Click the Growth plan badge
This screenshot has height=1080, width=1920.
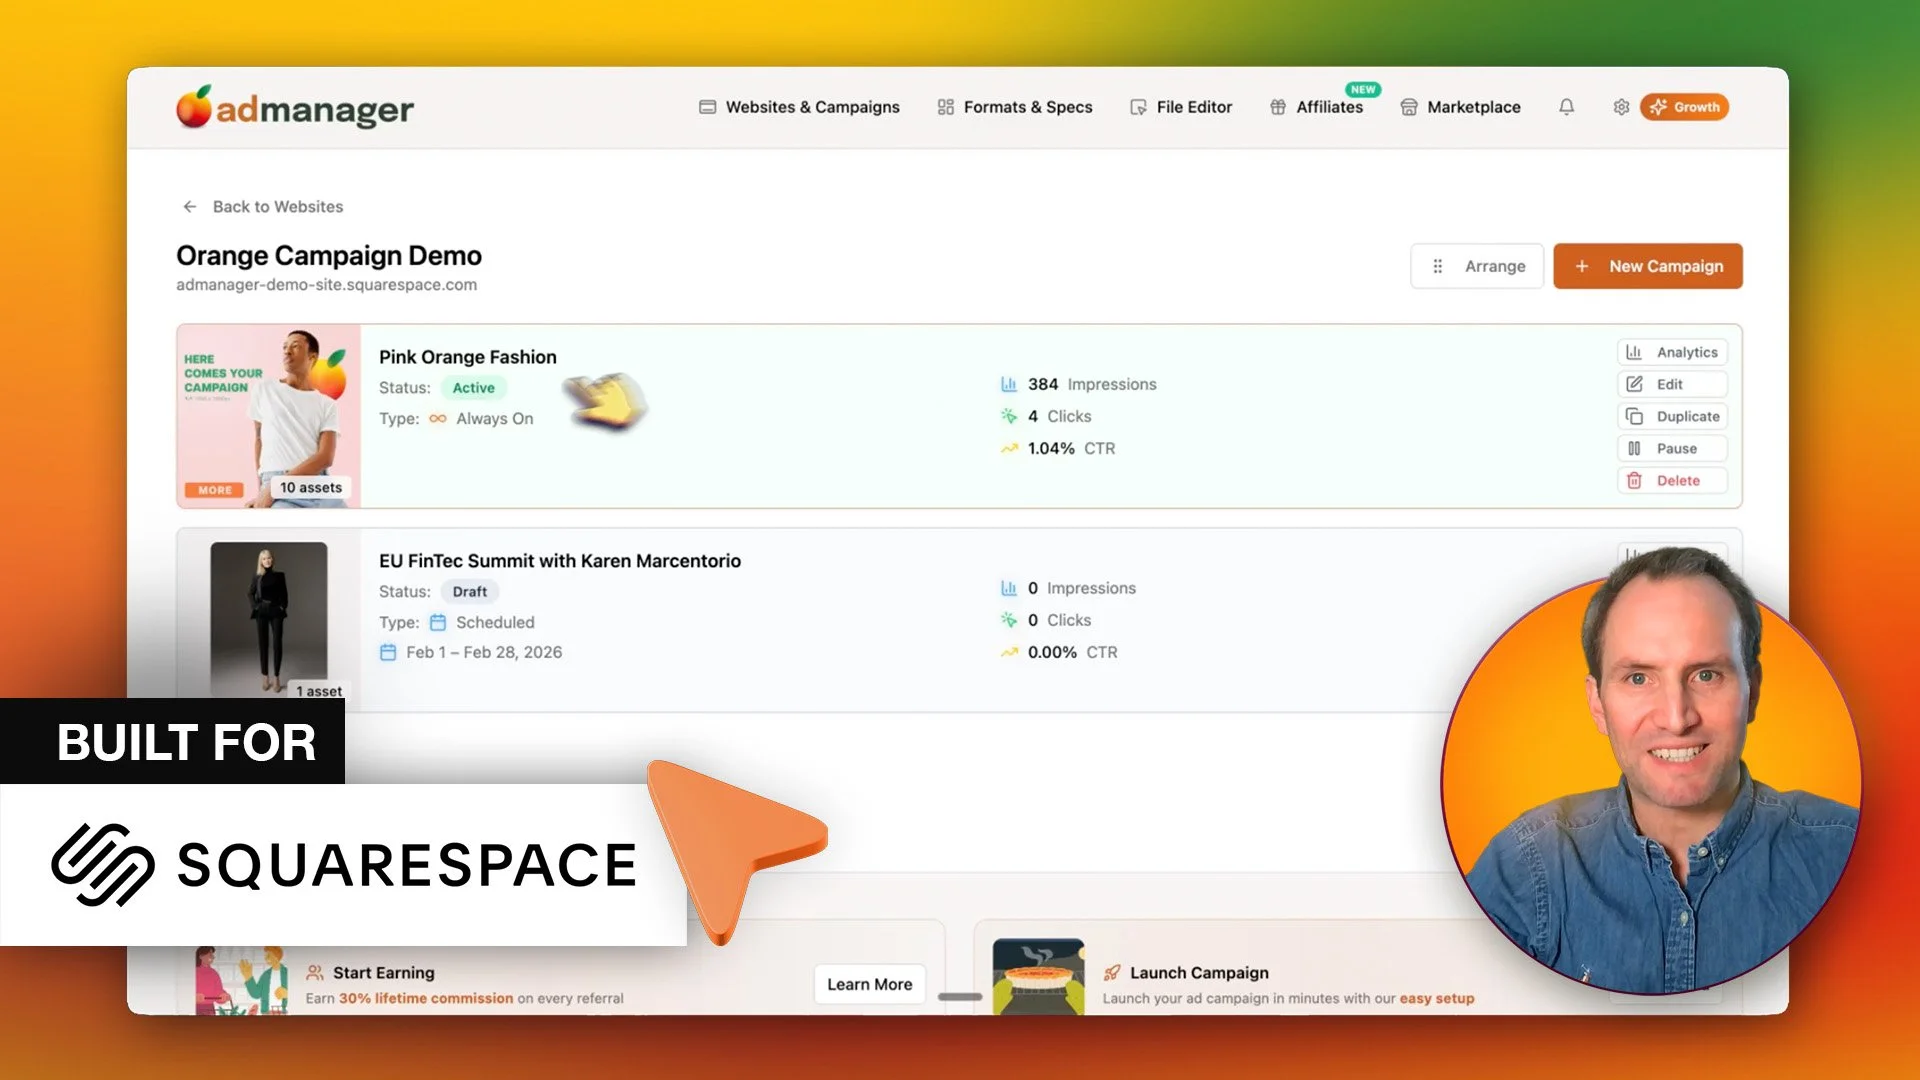click(x=1684, y=107)
